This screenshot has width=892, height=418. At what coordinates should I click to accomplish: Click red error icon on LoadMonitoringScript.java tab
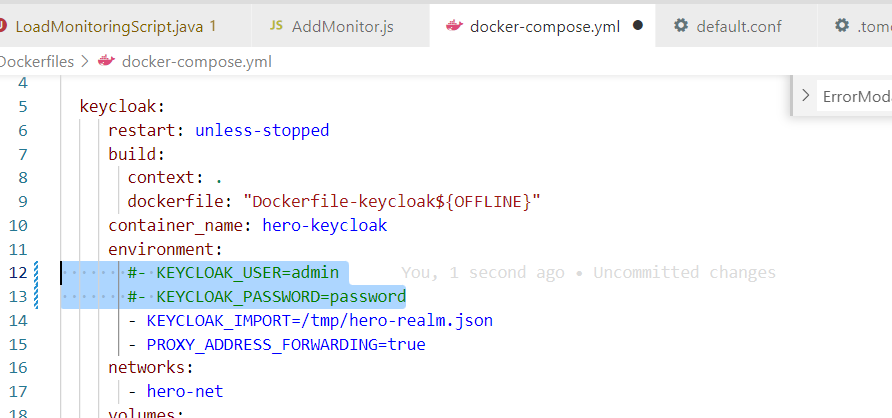pyautogui.click(x=3, y=26)
